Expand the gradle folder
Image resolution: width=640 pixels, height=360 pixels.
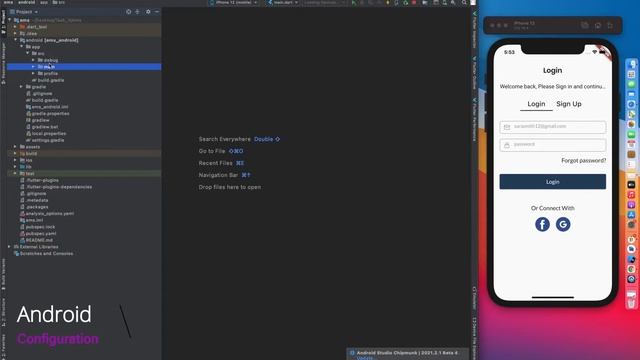pos(21,87)
